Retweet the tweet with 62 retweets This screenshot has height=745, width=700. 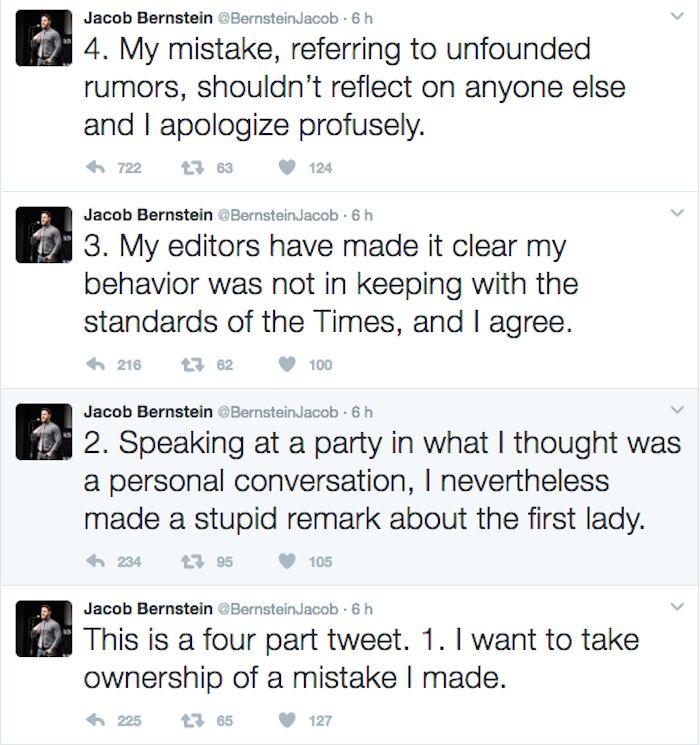tap(191, 365)
